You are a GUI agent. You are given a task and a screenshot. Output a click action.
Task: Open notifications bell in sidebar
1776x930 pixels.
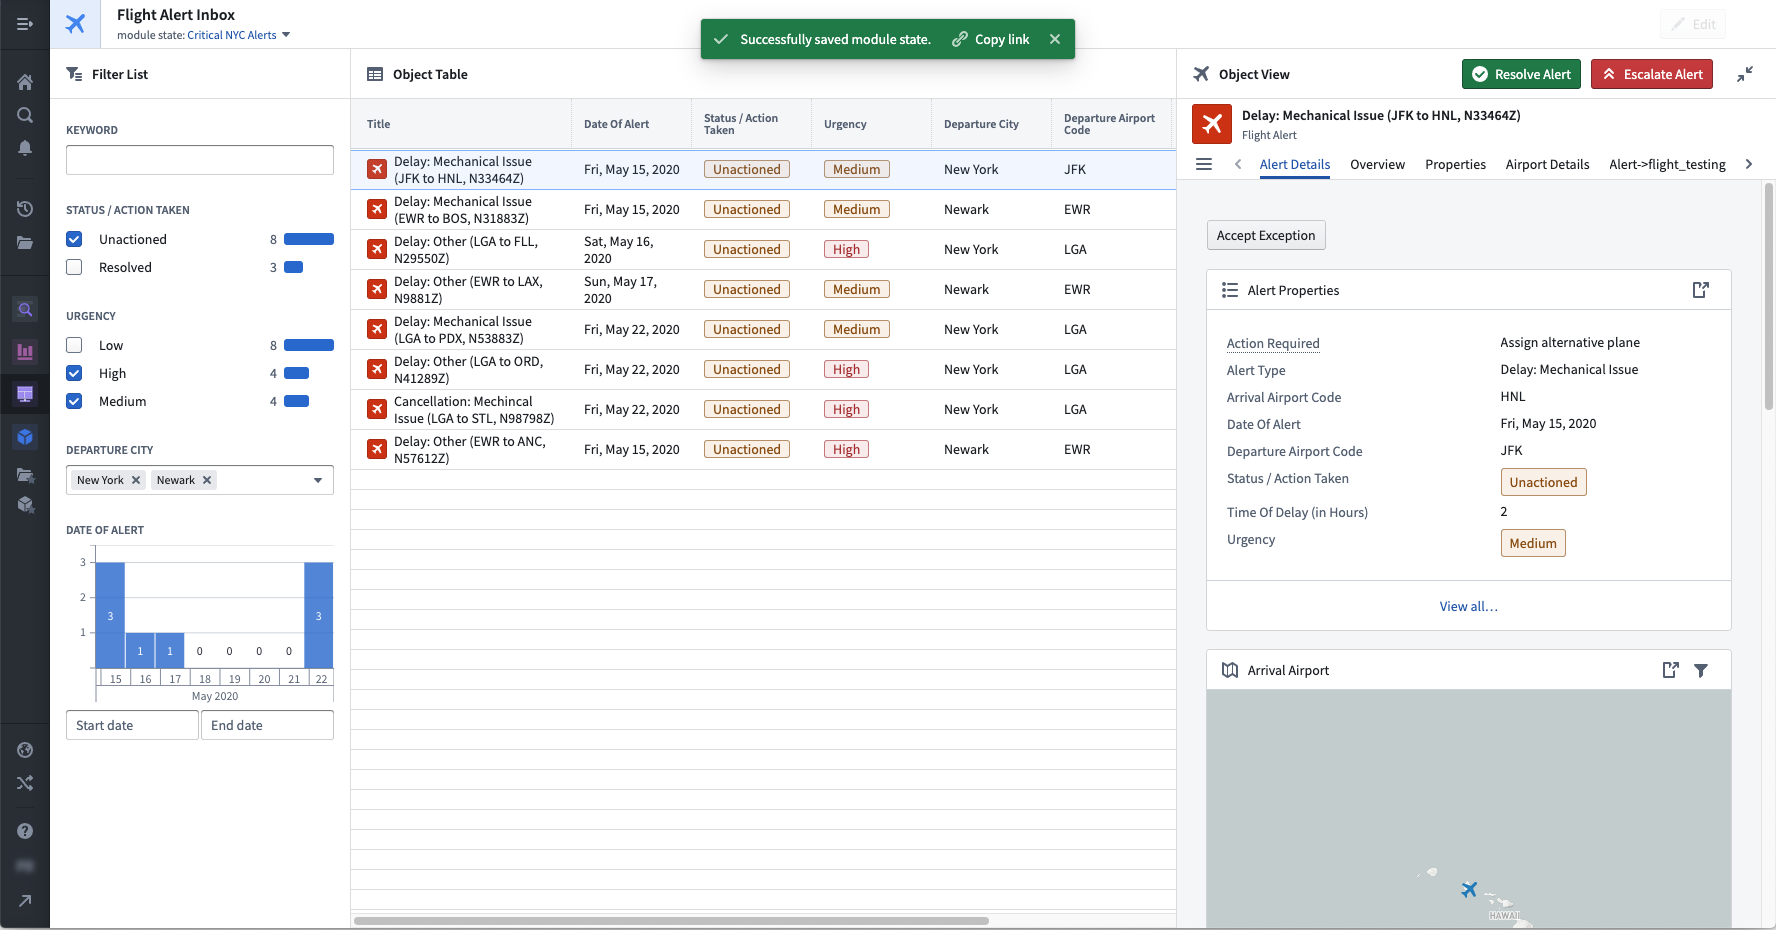pos(25,148)
